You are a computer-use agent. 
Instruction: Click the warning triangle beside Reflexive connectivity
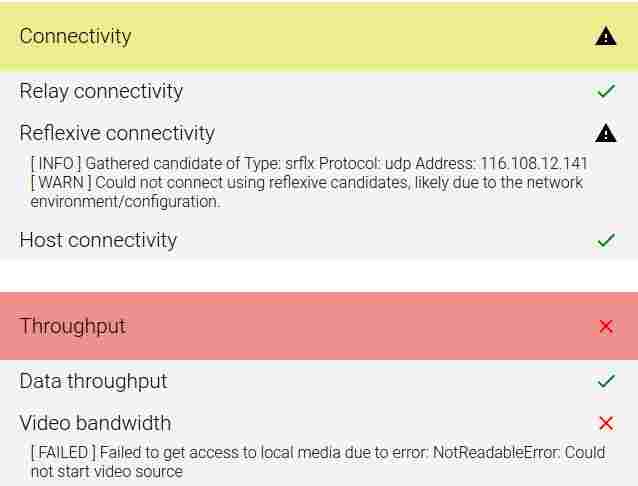(605, 133)
